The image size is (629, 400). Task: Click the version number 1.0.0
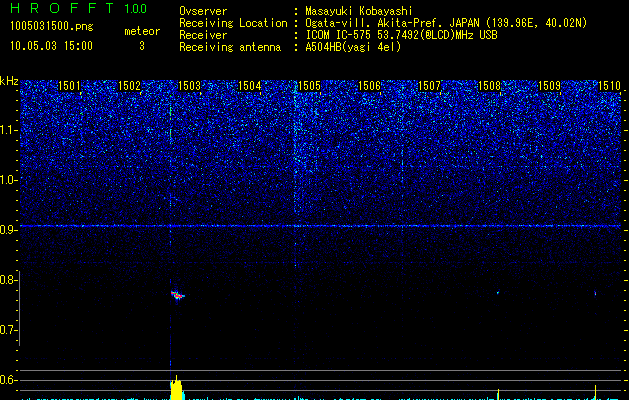[x=136, y=9]
